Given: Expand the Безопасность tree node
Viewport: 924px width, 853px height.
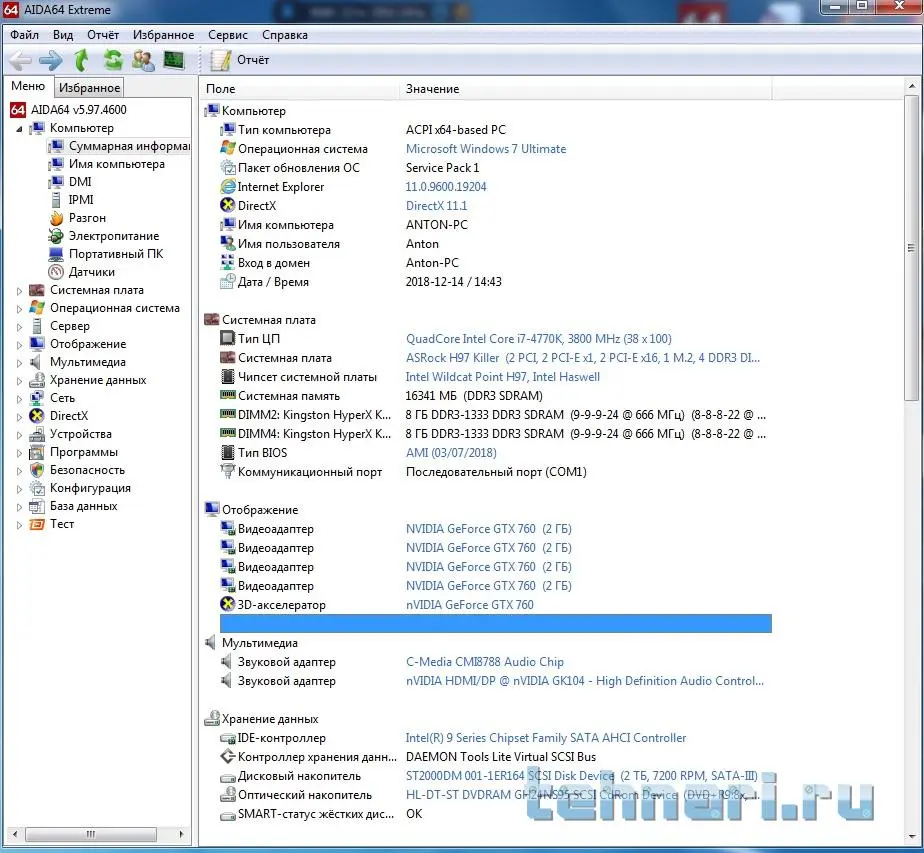Looking at the screenshot, I should (x=19, y=471).
